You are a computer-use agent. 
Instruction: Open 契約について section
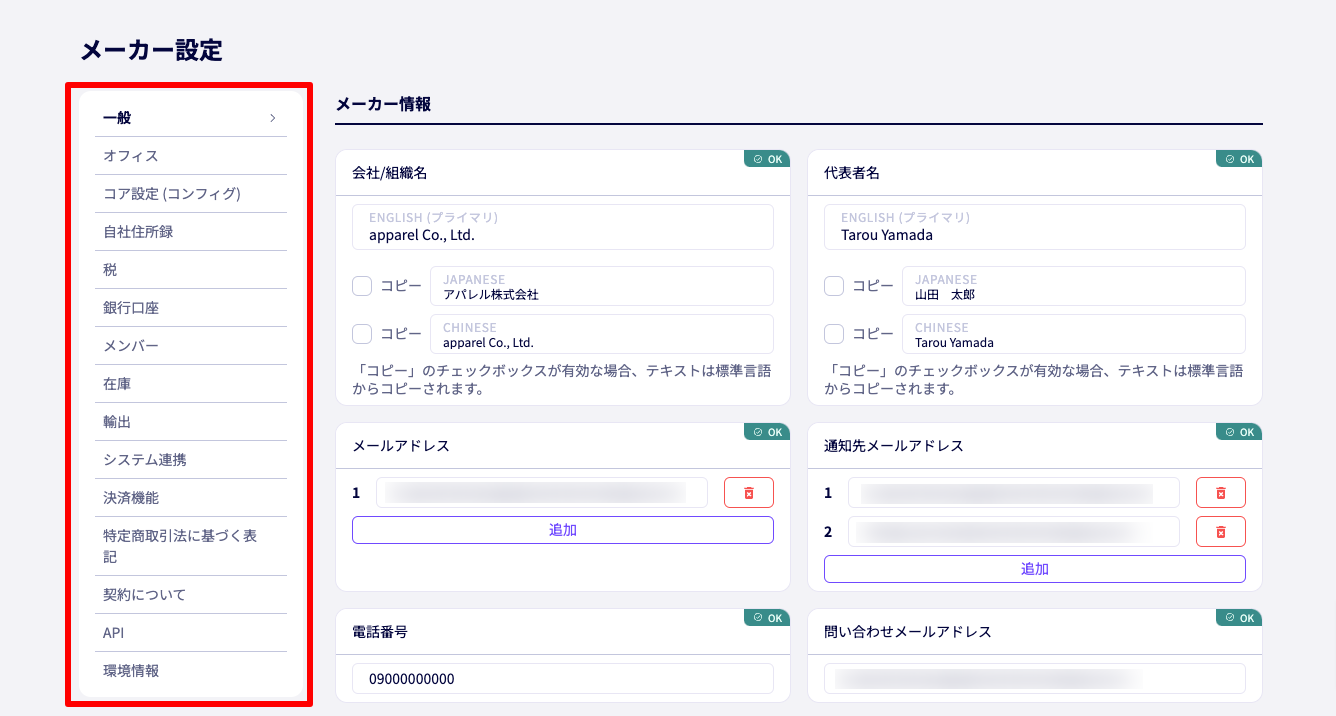coord(191,595)
